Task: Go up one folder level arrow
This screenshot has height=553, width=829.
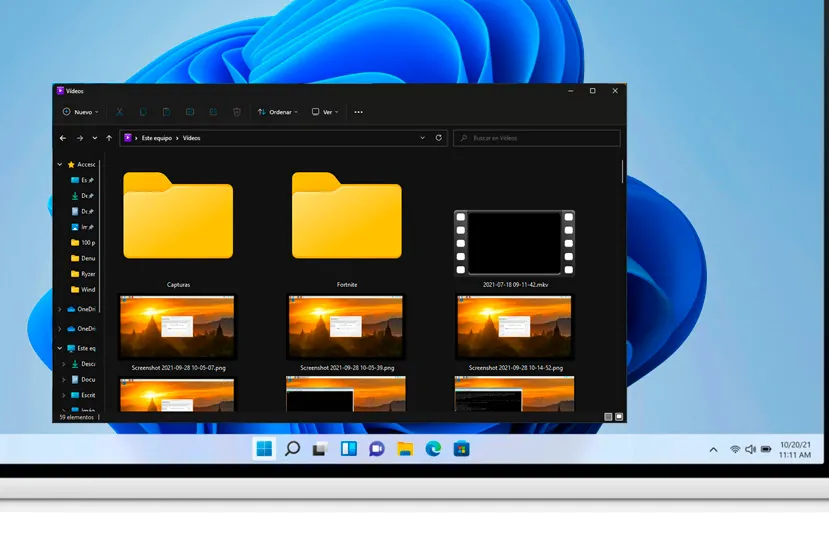Action: tap(109, 138)
